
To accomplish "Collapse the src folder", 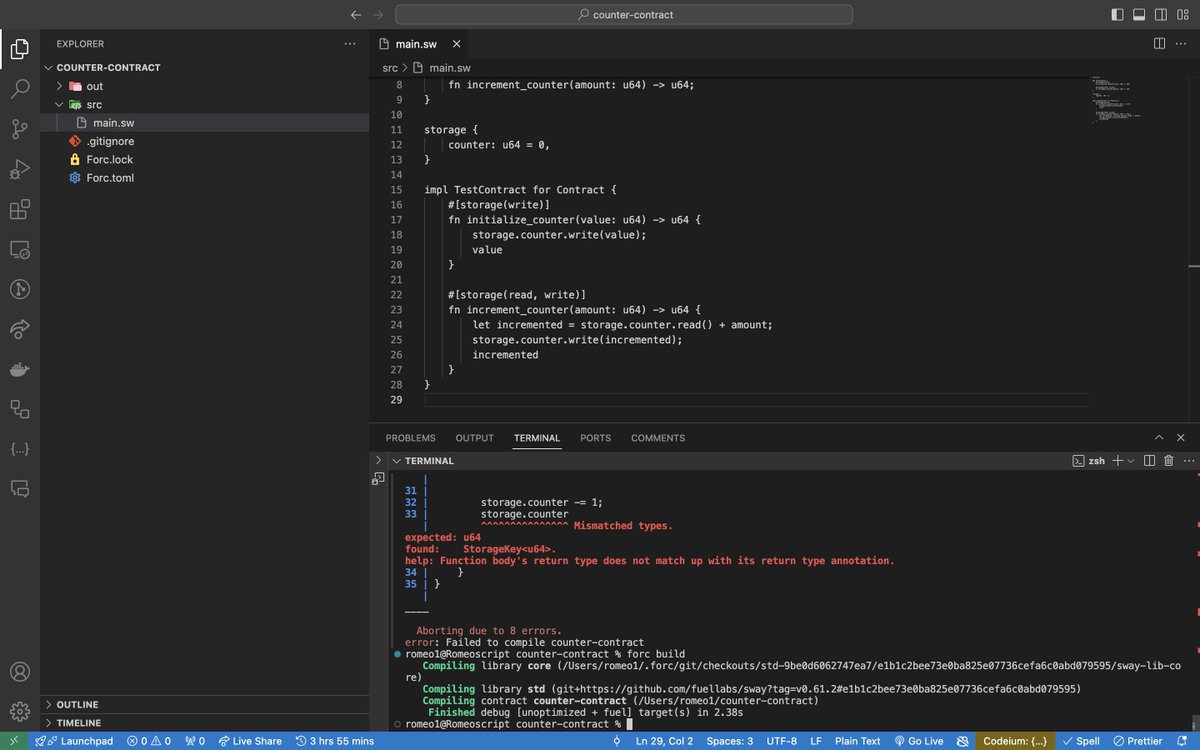I will [60, 104].
